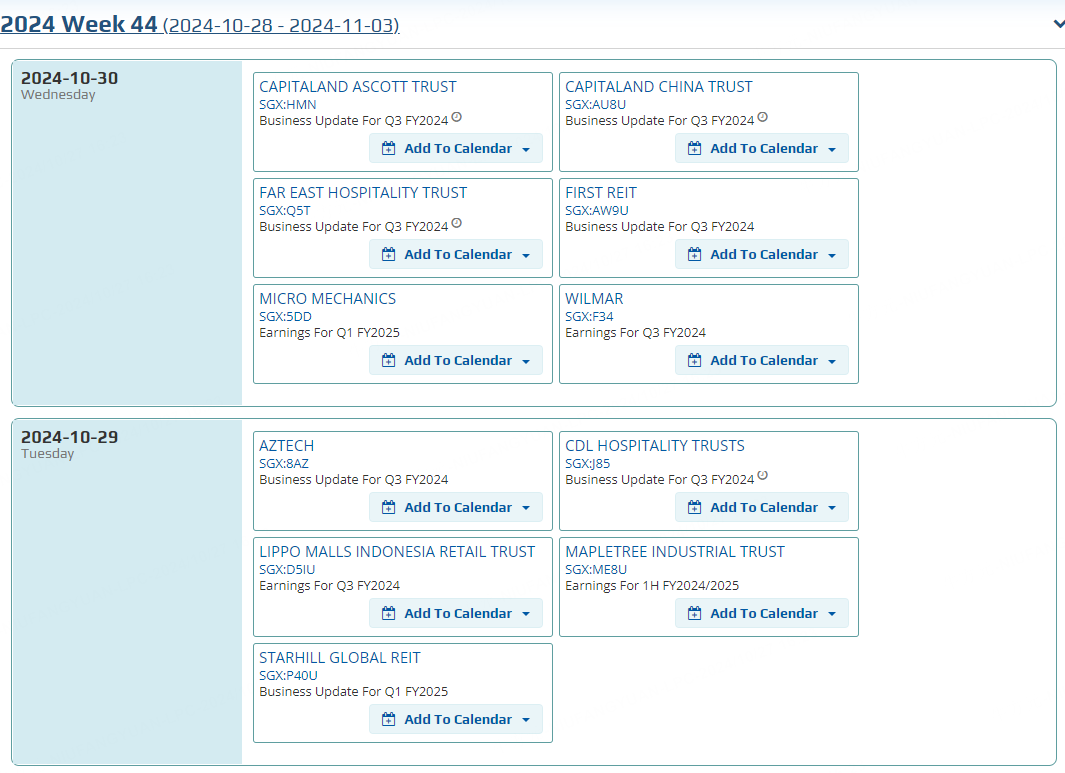Open LIPPO MALLS INDONESIA RETAIL TRUST link
The height and width of the screenshot is (773, 1065).
397,552
